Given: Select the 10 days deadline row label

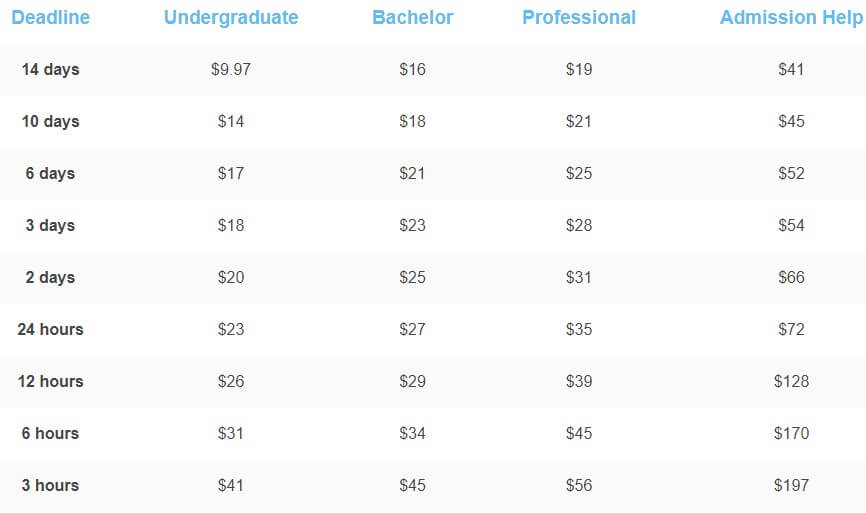Looking at the screenshot, I should (x=50, y=121).
